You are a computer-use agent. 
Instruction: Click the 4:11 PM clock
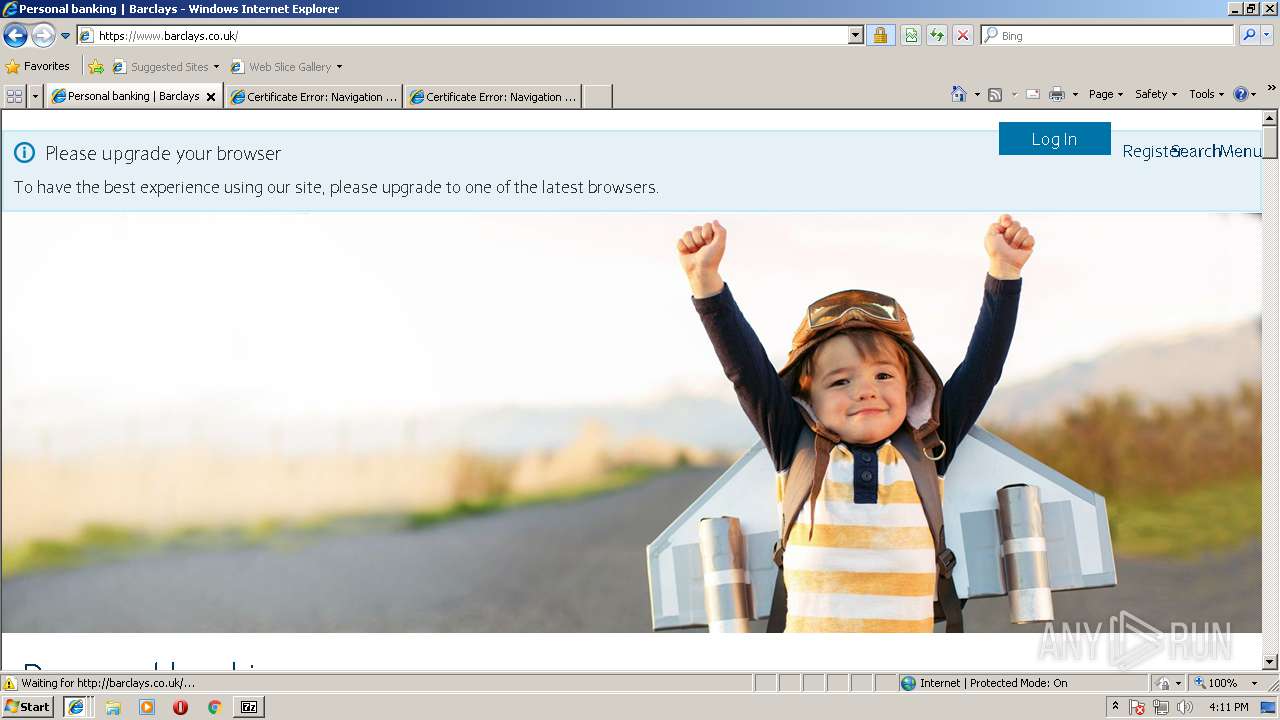[x=1228, y=707]
